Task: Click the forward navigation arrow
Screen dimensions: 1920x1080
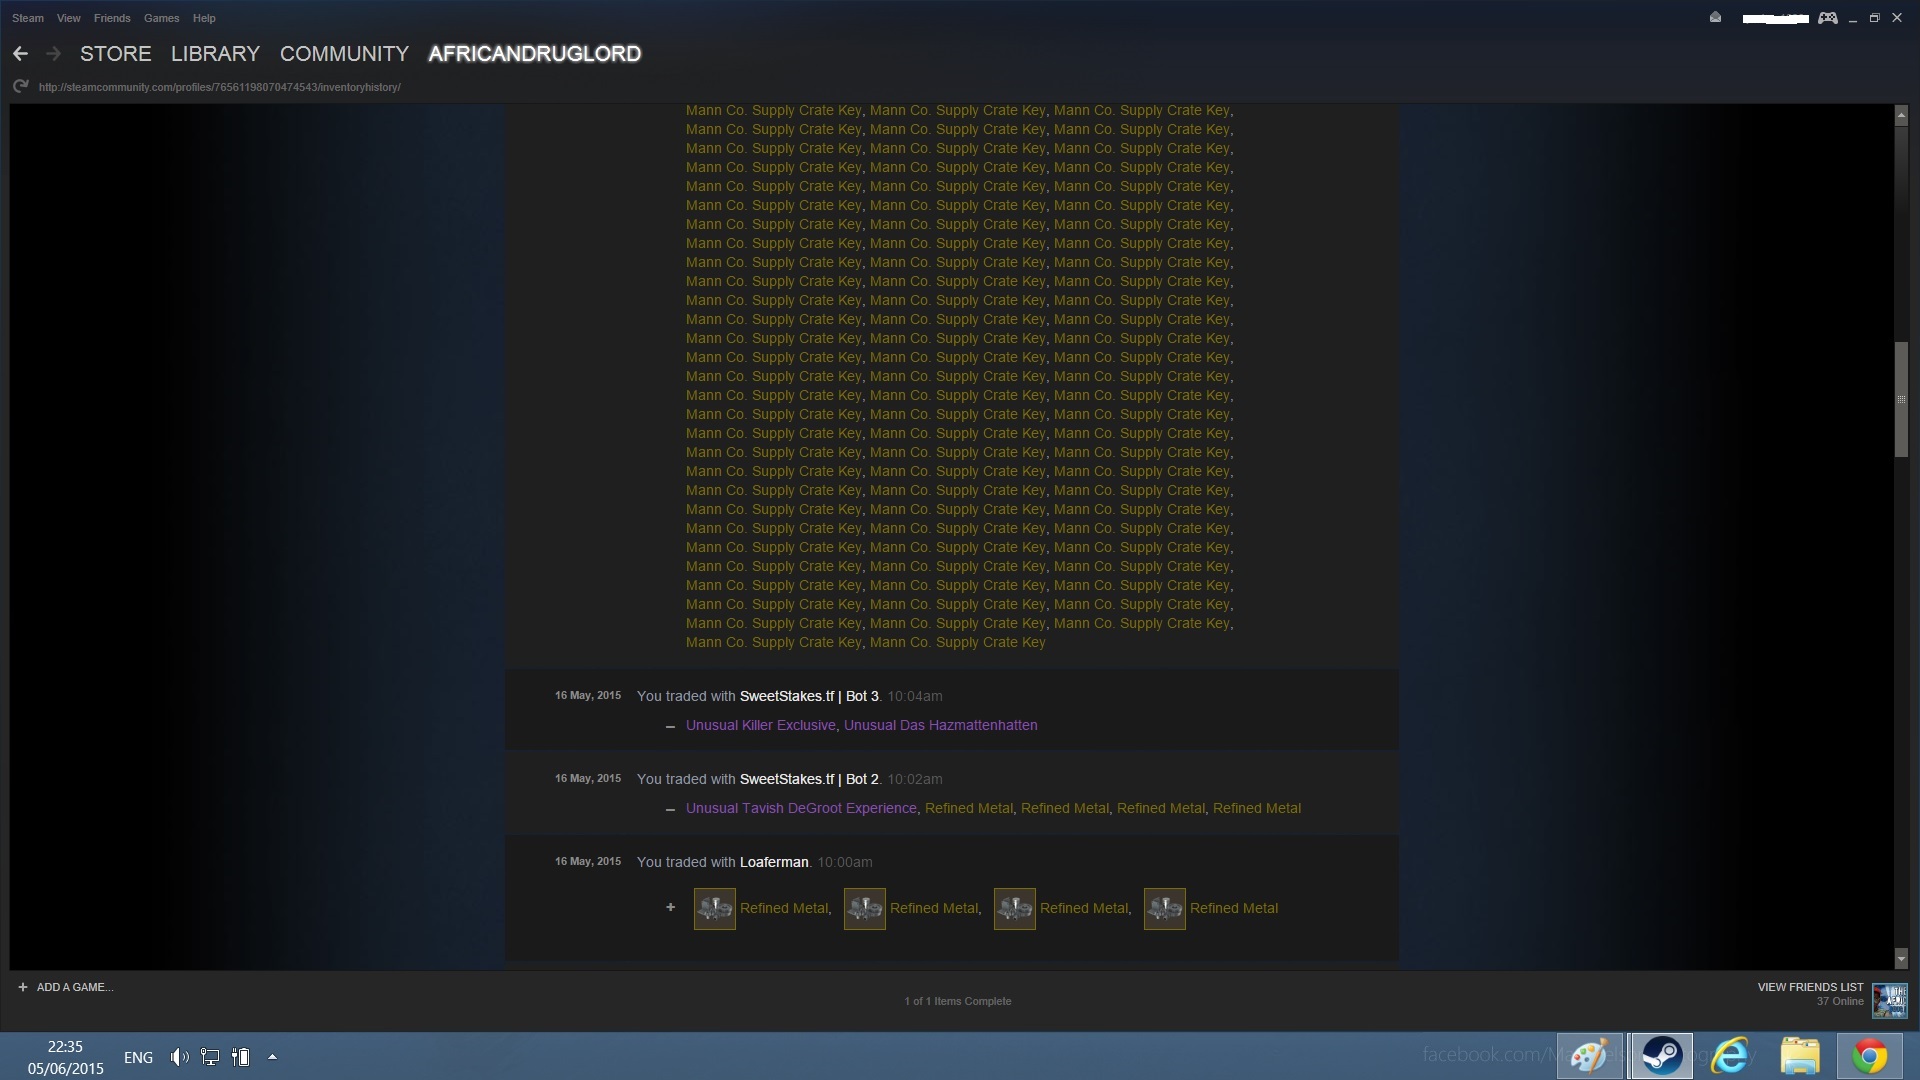Action: (x=53, y=54)
